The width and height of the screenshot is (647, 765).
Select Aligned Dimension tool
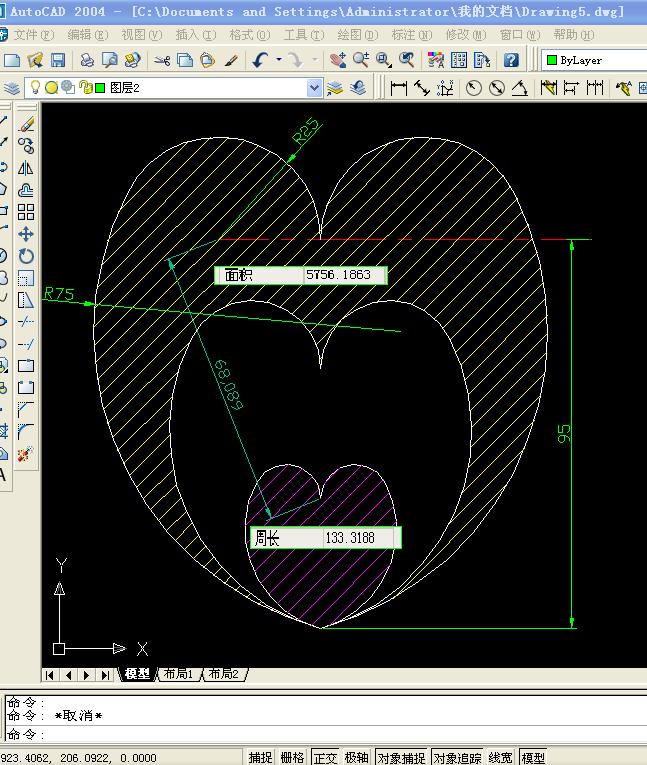click(x=422, y=88)
